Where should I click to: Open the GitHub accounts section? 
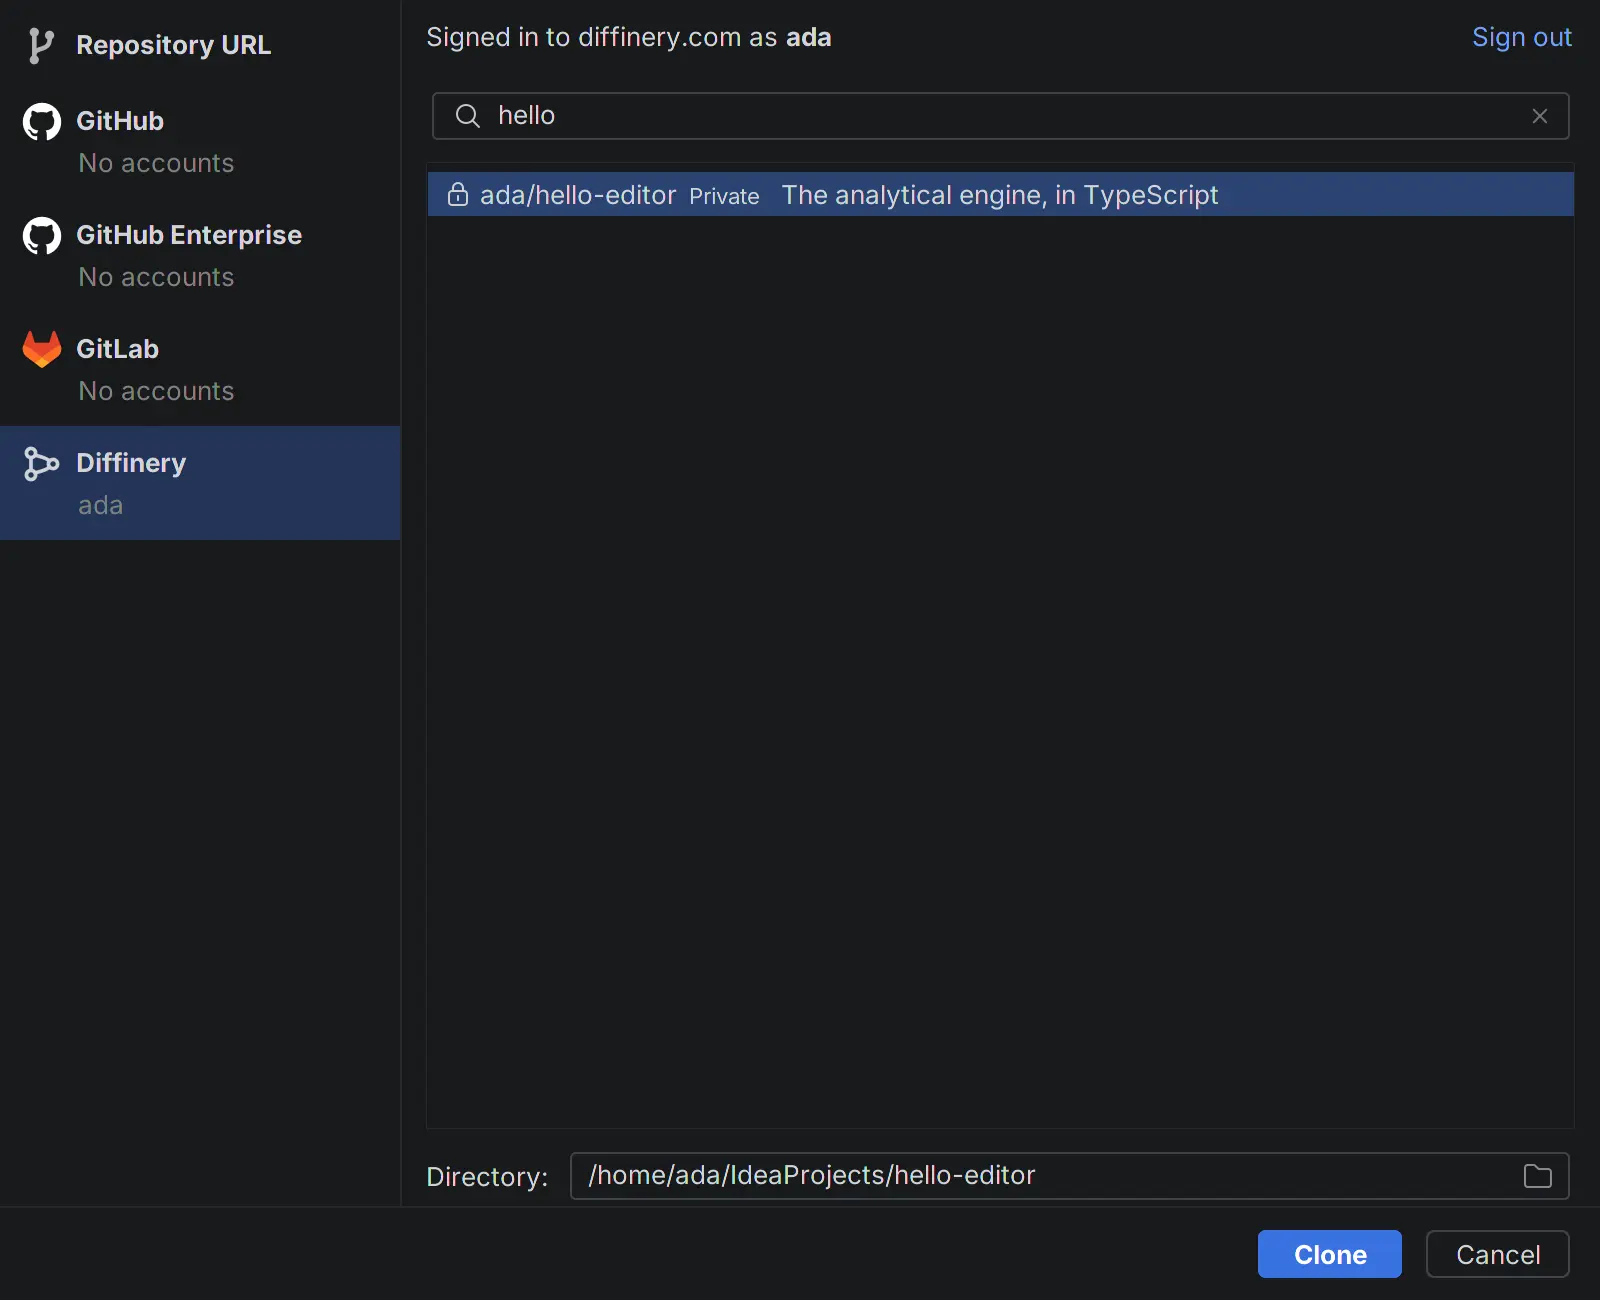coord(200,141)
